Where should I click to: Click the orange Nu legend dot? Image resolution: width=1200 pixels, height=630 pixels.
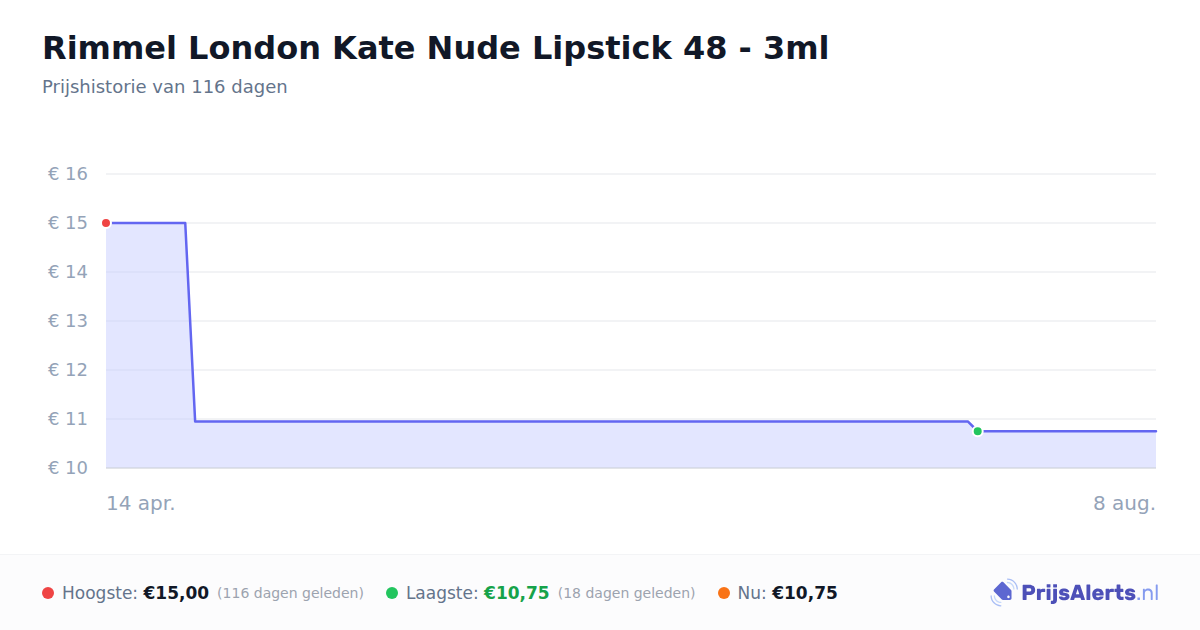pyautogui.click(x=724, y=593)
